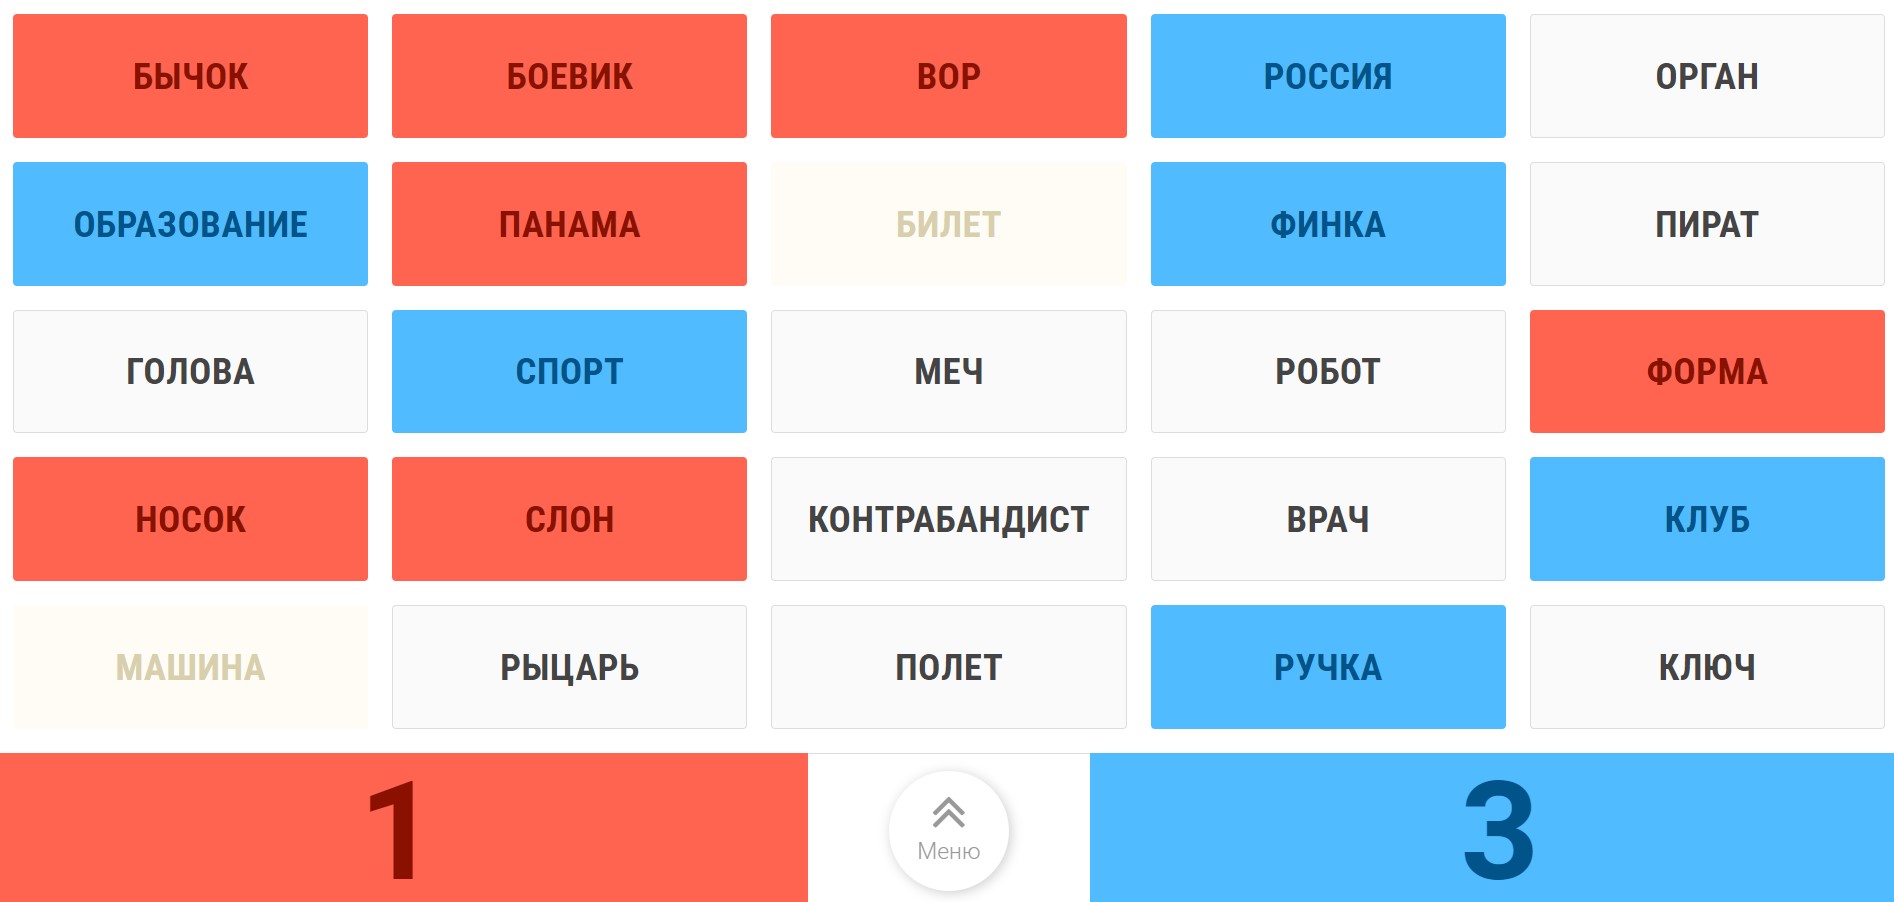Click the red ВОР card

947,75
